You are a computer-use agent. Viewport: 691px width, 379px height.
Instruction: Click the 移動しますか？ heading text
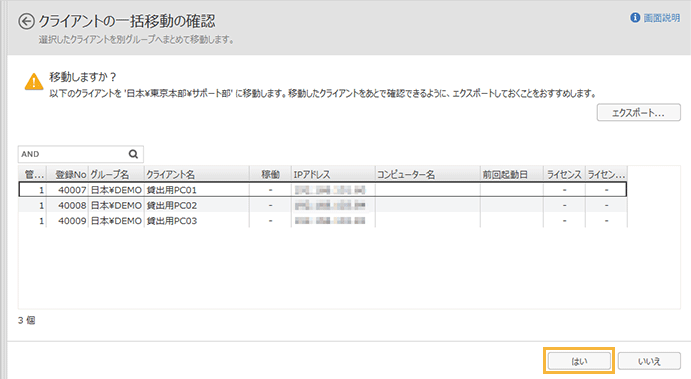coord(83,77)
